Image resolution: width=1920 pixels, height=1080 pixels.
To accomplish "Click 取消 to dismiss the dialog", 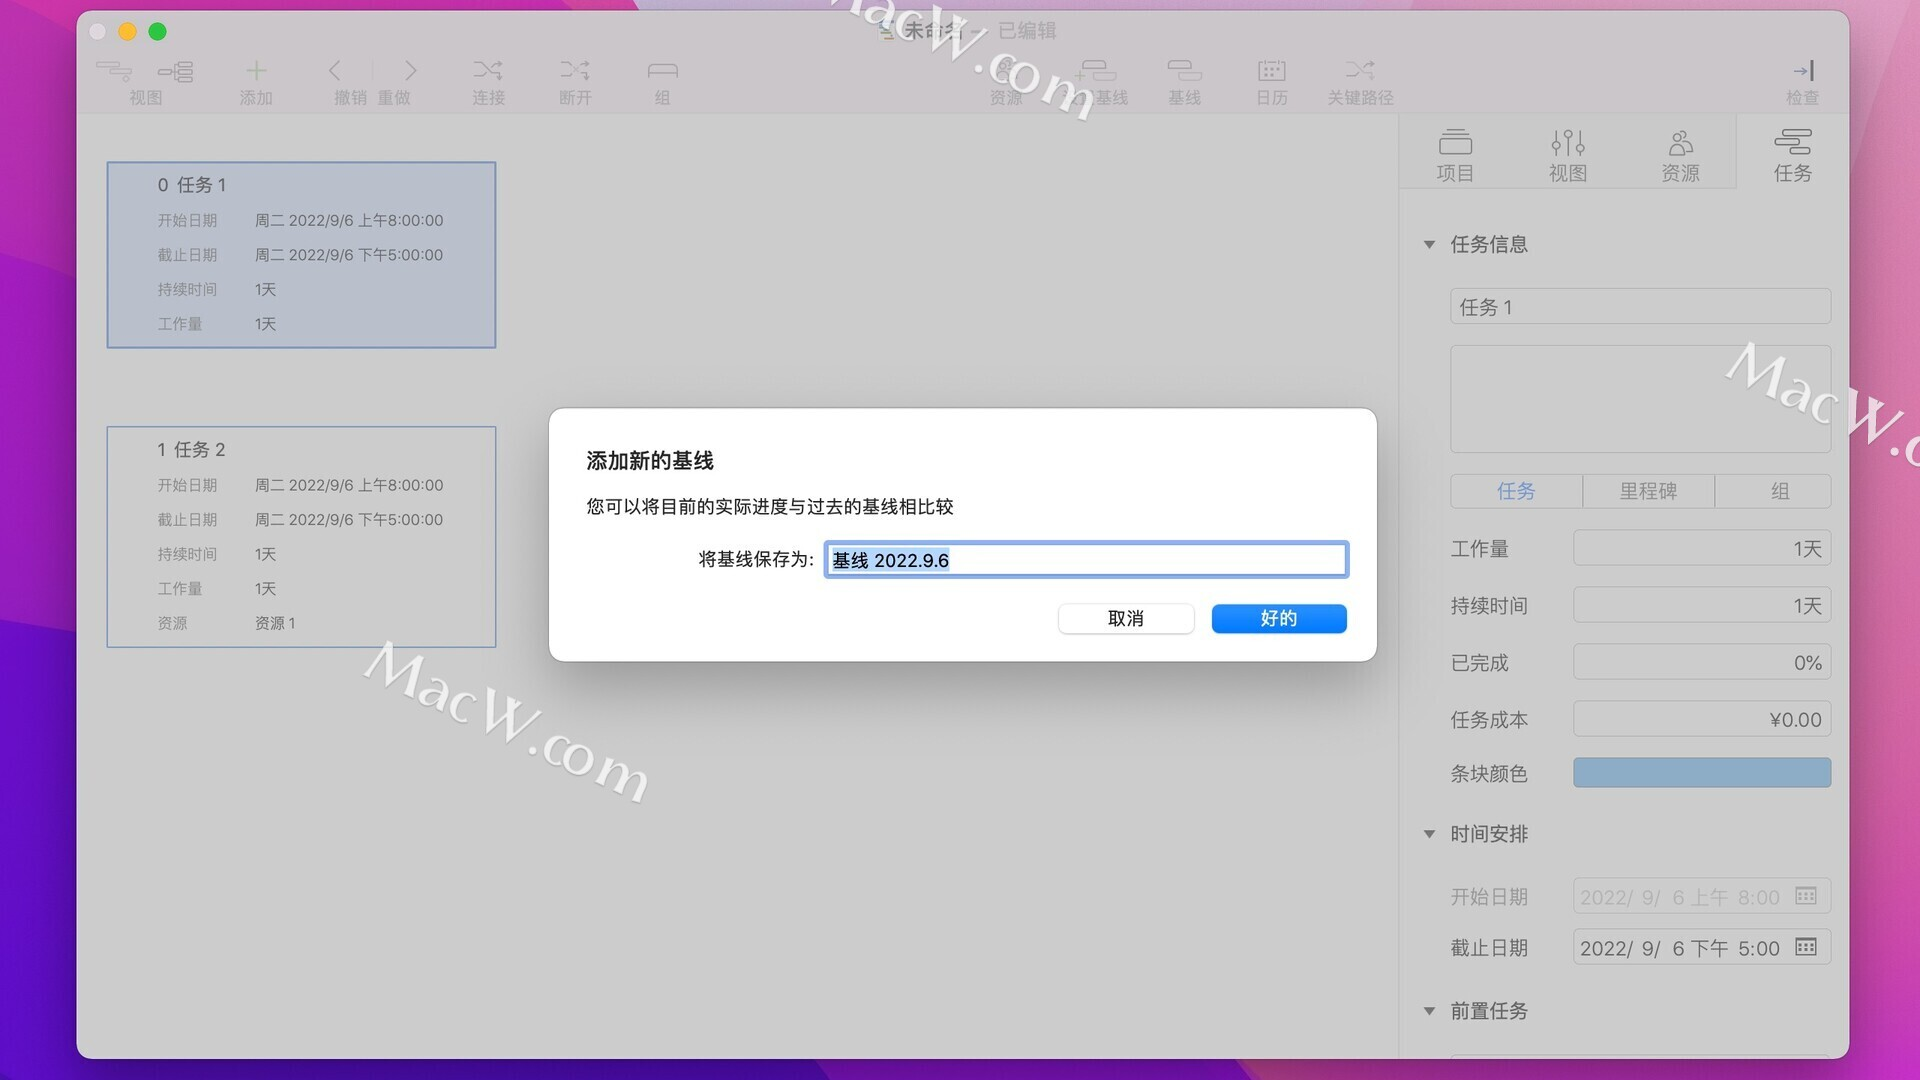I will tap(1124, 618).
